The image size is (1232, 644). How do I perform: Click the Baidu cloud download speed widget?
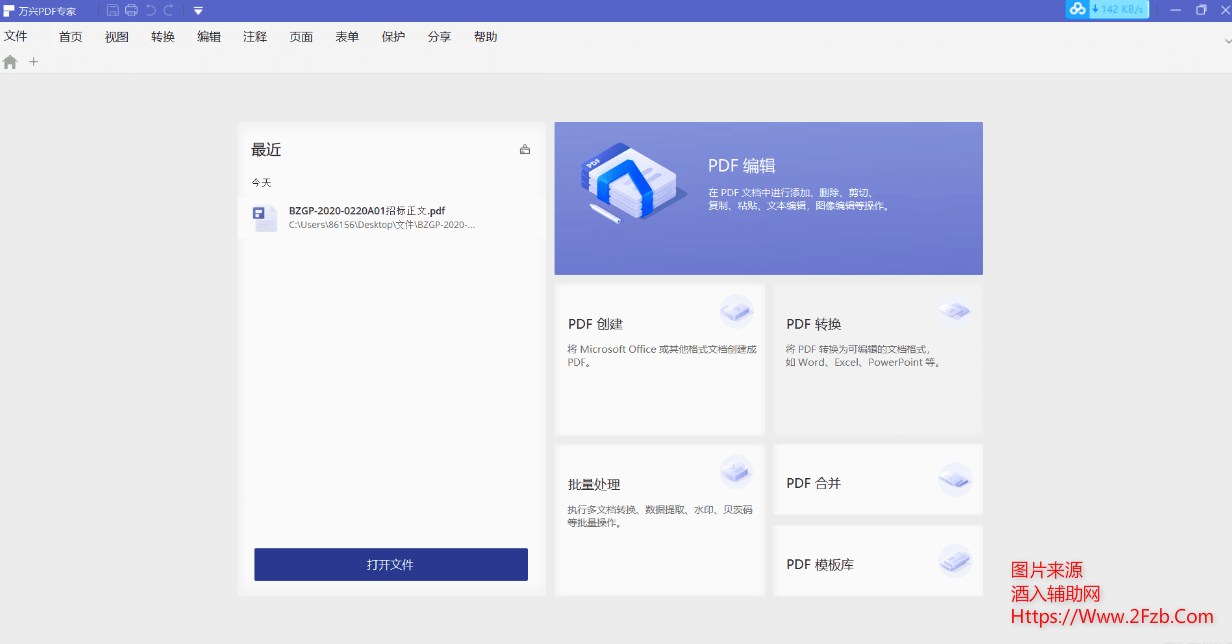click(1106, 9)
